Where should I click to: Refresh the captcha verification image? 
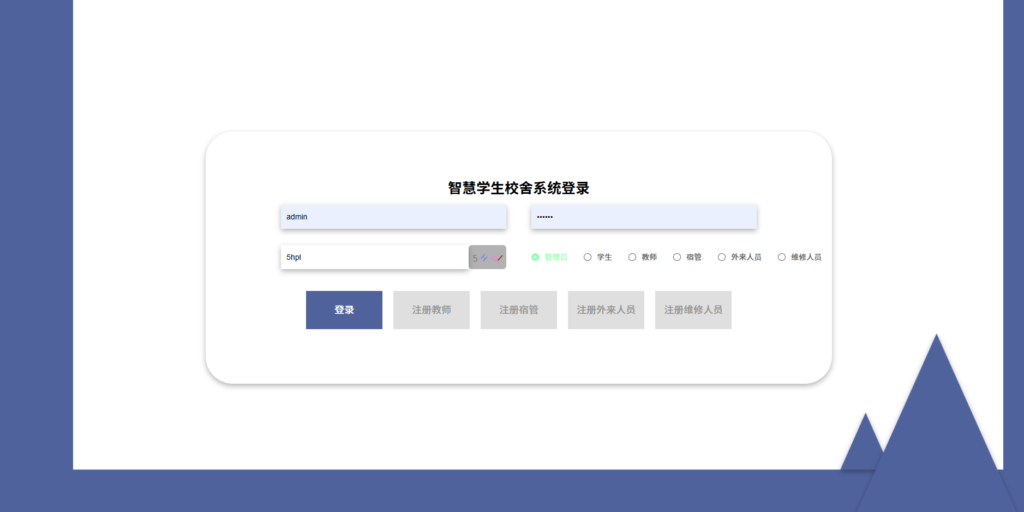point(487,257)
